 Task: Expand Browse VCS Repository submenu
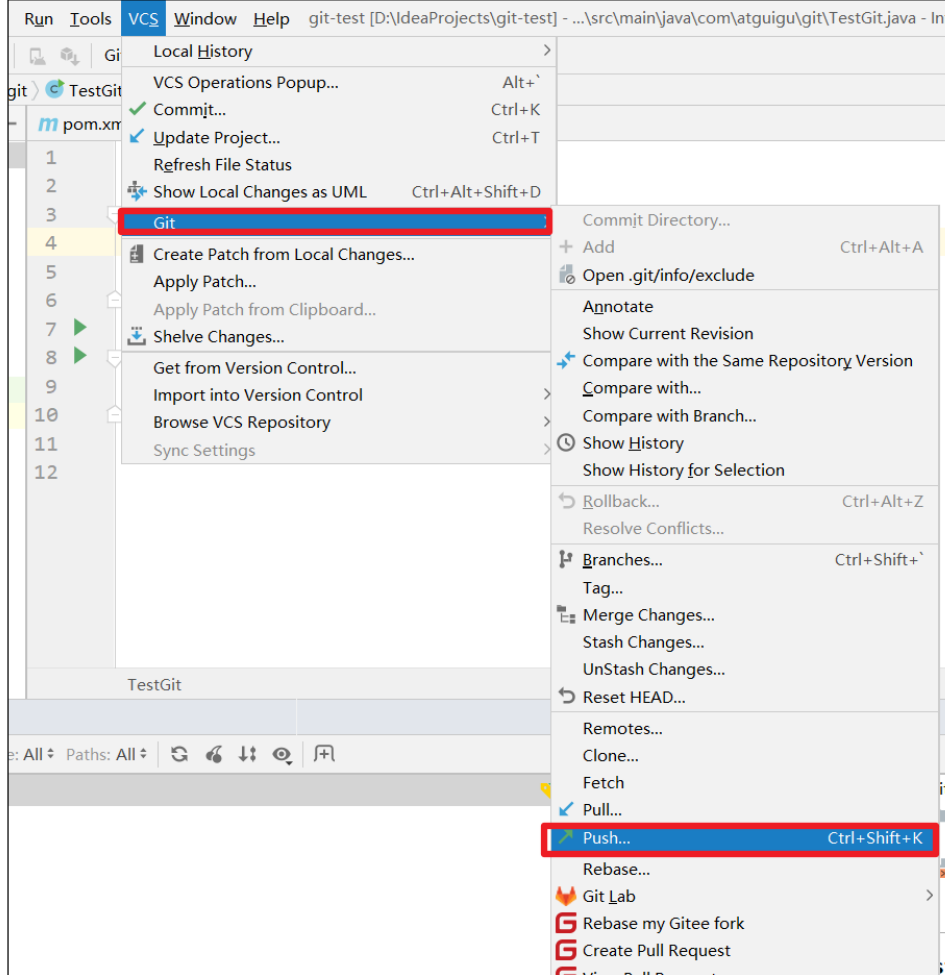(x=338, y=422)
